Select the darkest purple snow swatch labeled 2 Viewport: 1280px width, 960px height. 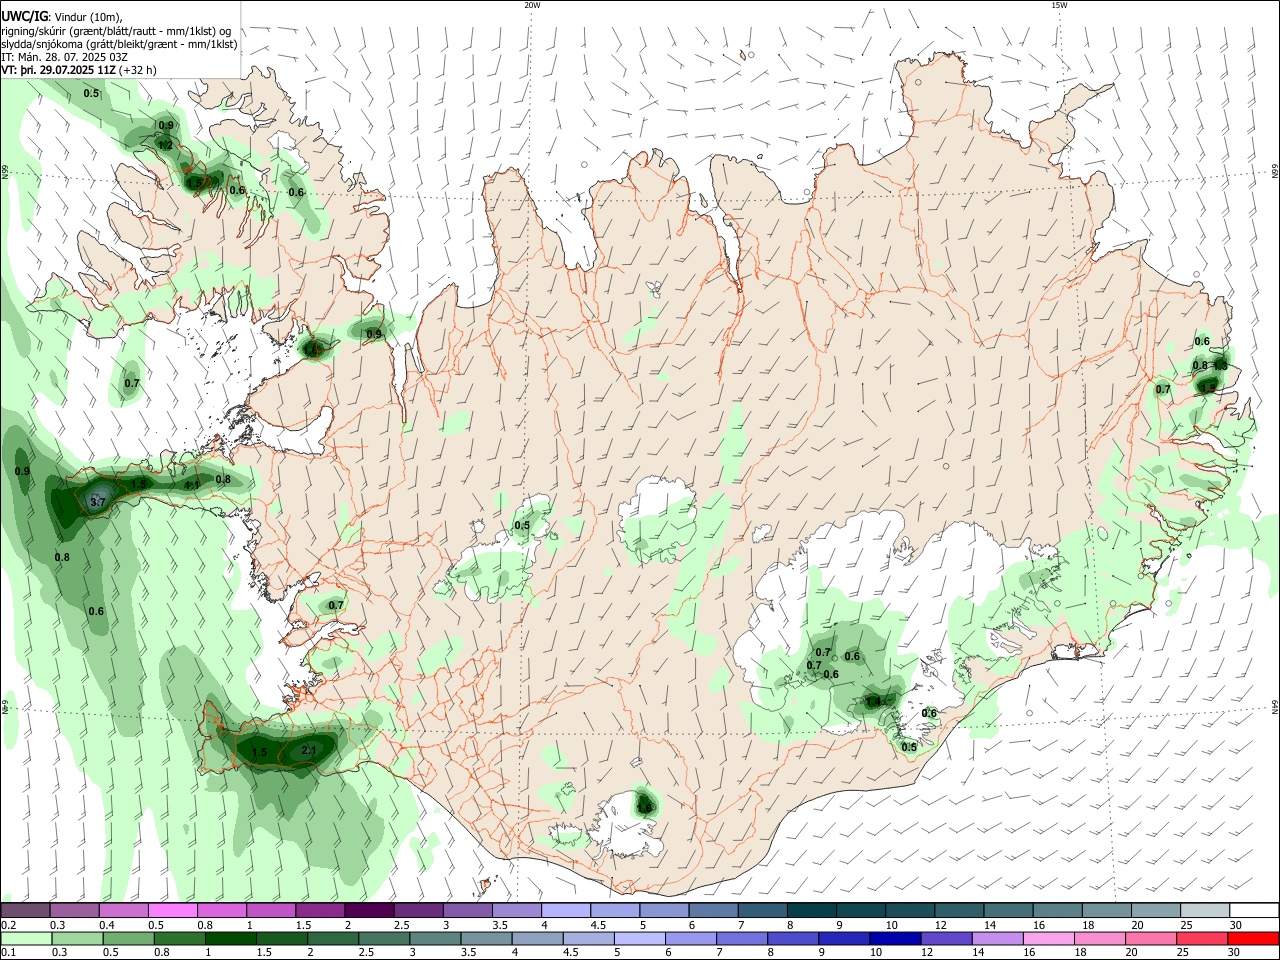click(368, 910)
